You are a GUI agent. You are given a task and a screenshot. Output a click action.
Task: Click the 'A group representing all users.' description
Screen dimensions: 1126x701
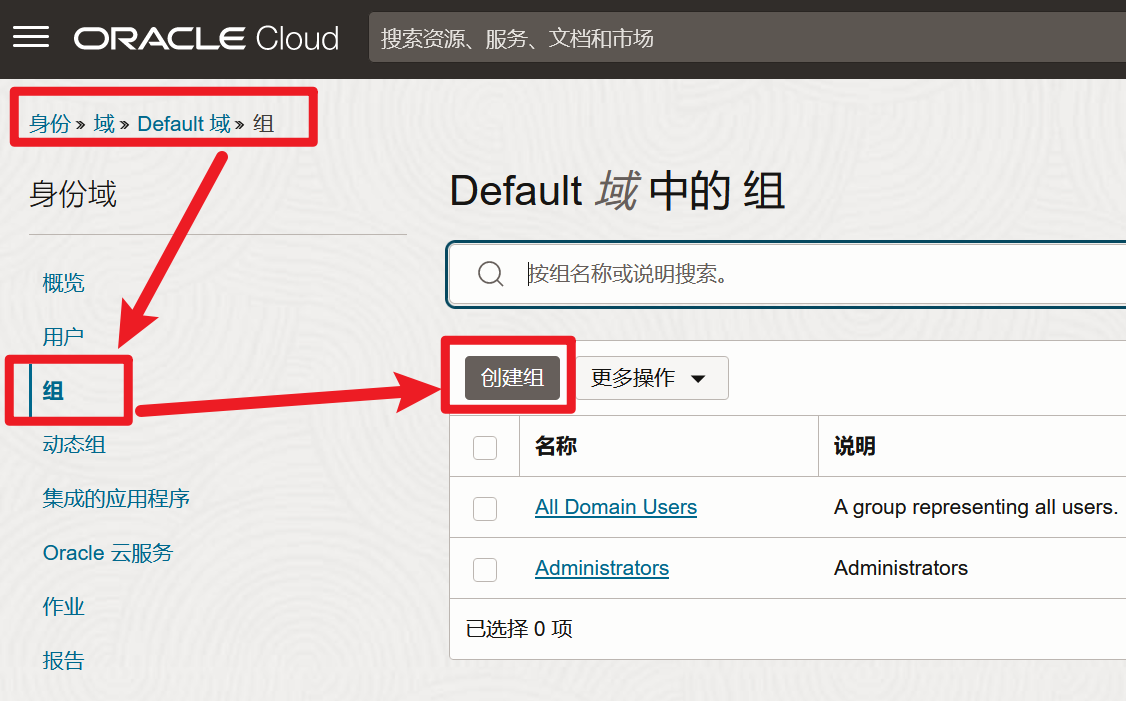click(x=976, y=507)
